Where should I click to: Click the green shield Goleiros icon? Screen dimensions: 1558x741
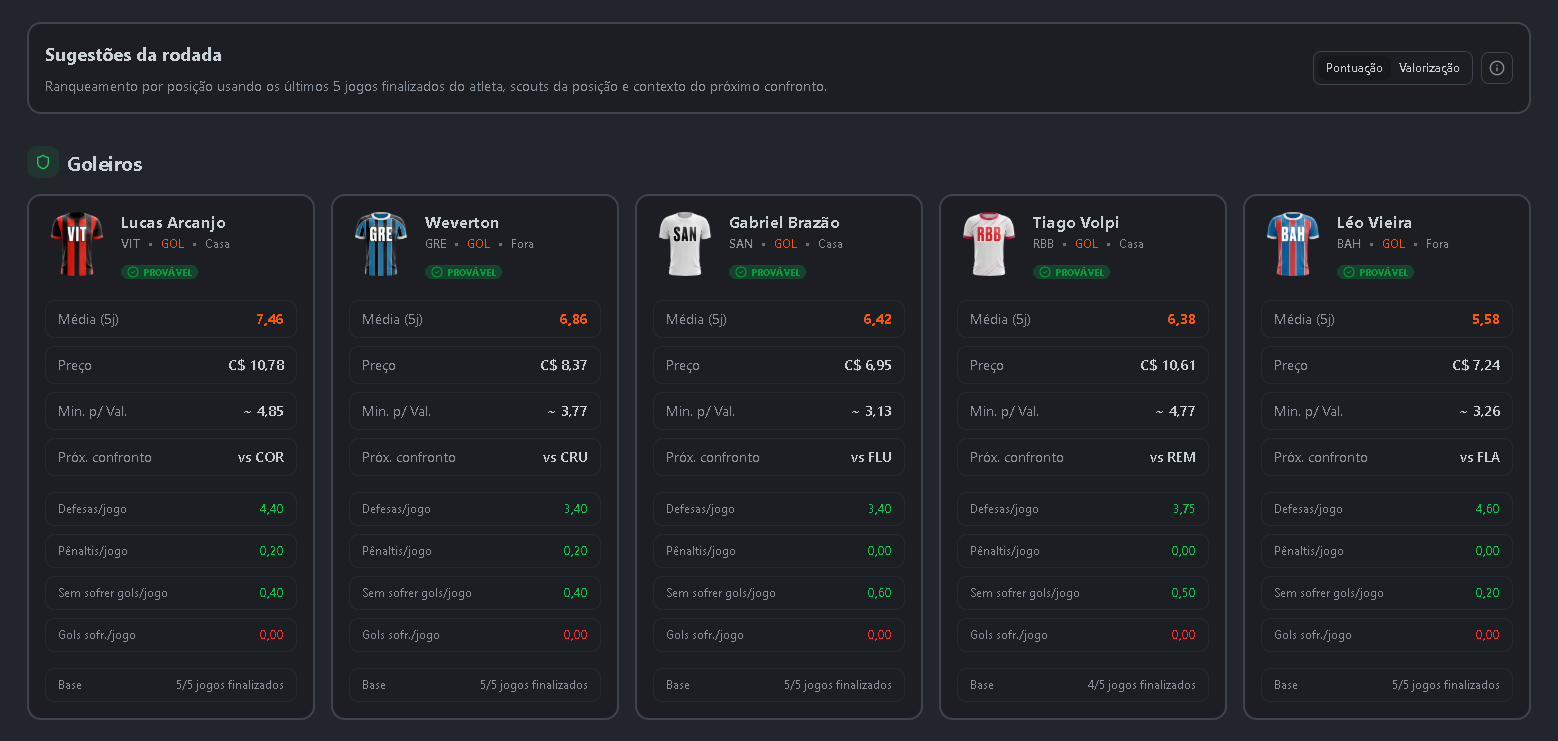pyautogui.click(x=43, y=162)
